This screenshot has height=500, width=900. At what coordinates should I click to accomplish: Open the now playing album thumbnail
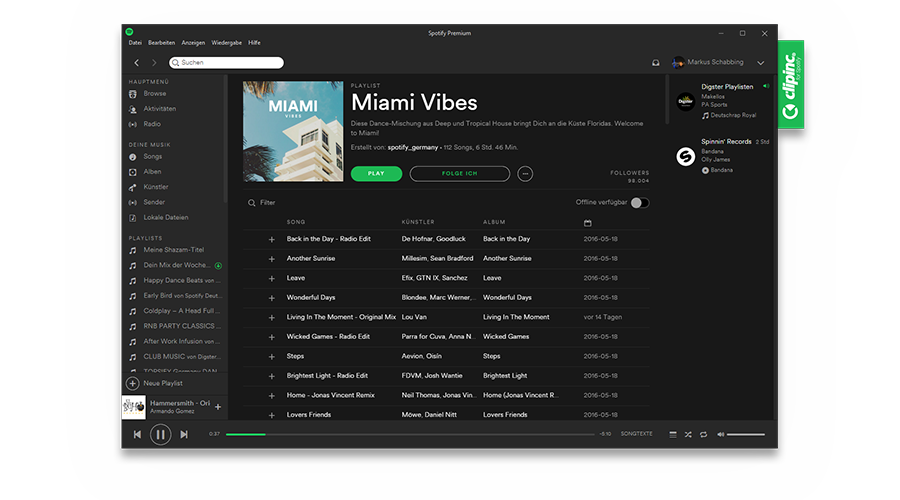point(134,407)
